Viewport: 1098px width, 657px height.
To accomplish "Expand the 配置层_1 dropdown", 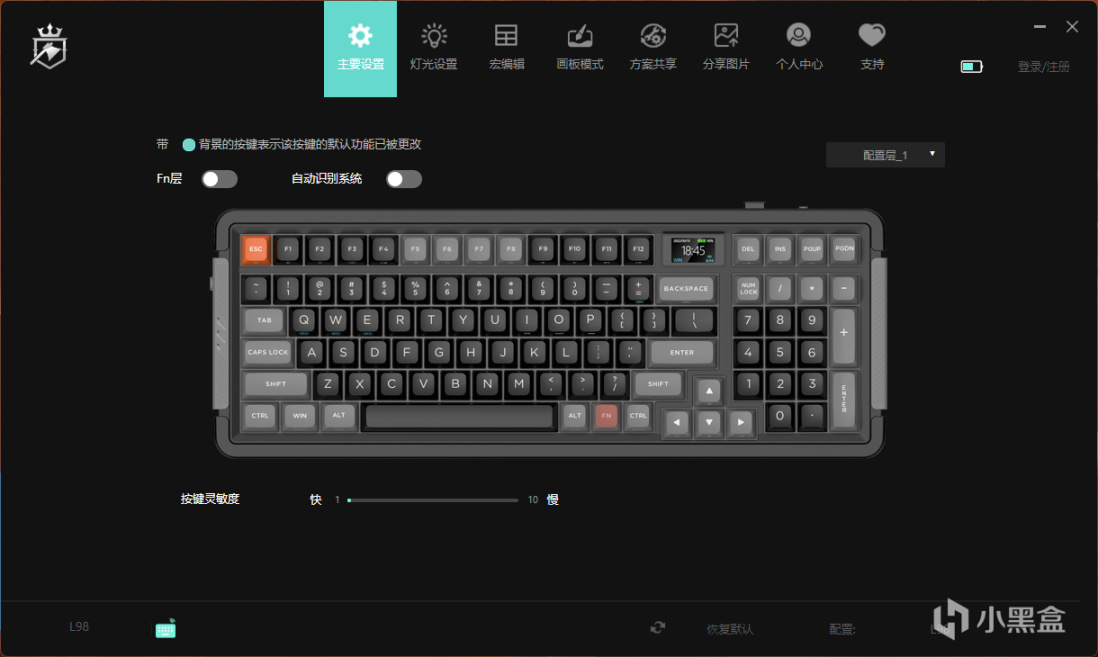I will pos(885,155).
